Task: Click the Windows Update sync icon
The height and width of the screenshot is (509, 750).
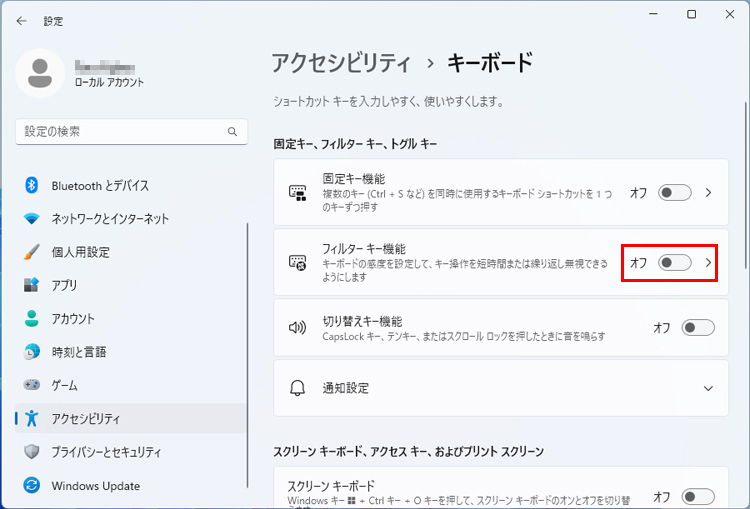Action: [31, 486]
